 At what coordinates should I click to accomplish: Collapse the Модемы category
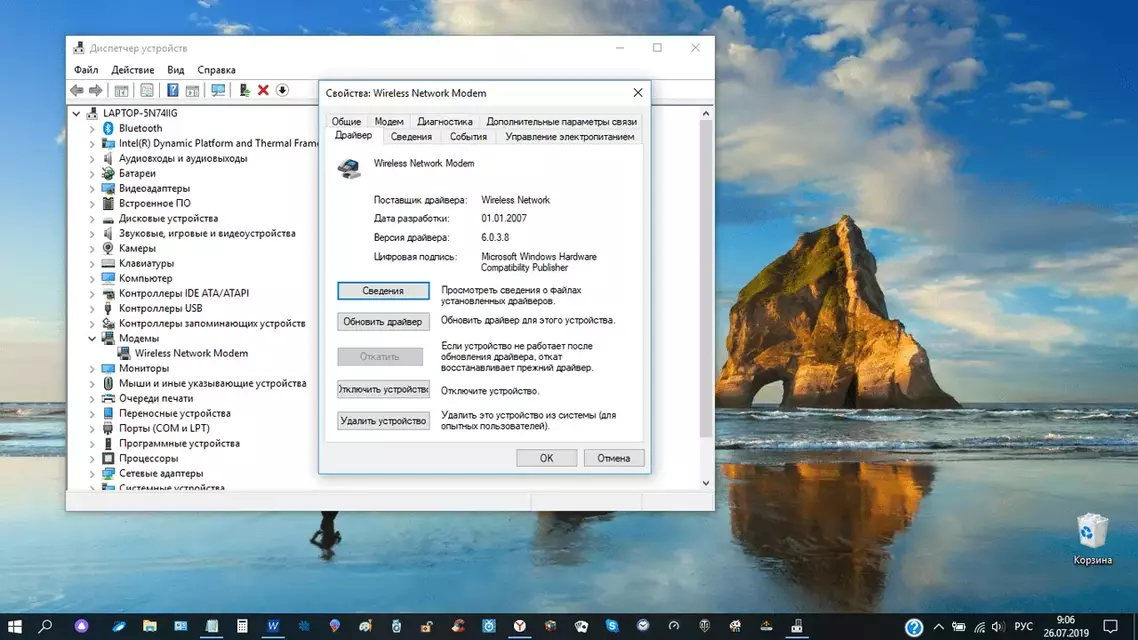92,337
